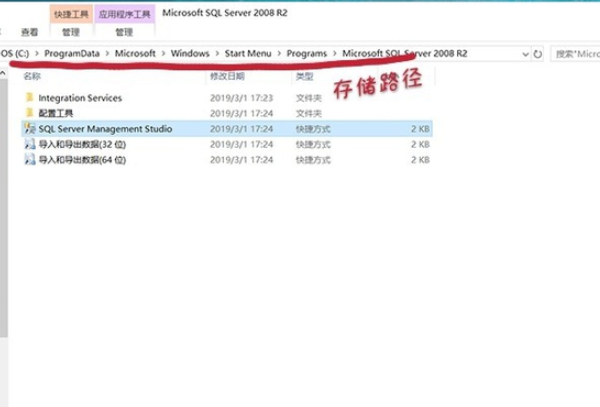
Task: Expand the chevron after Windows breadcrumb
Action: pyautogui.click(x=217, y=54)
